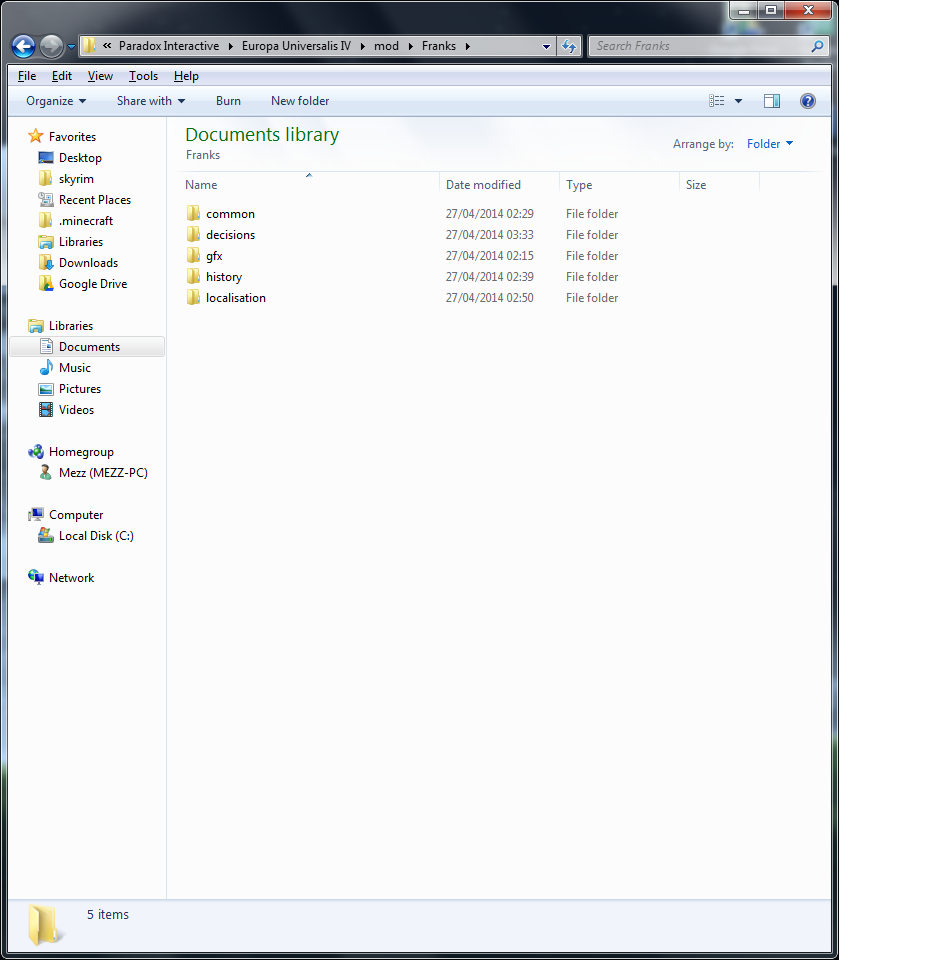The image size is (931, 960).
Task: Open the More view options arrow
Action: click(x=738, y=101)
